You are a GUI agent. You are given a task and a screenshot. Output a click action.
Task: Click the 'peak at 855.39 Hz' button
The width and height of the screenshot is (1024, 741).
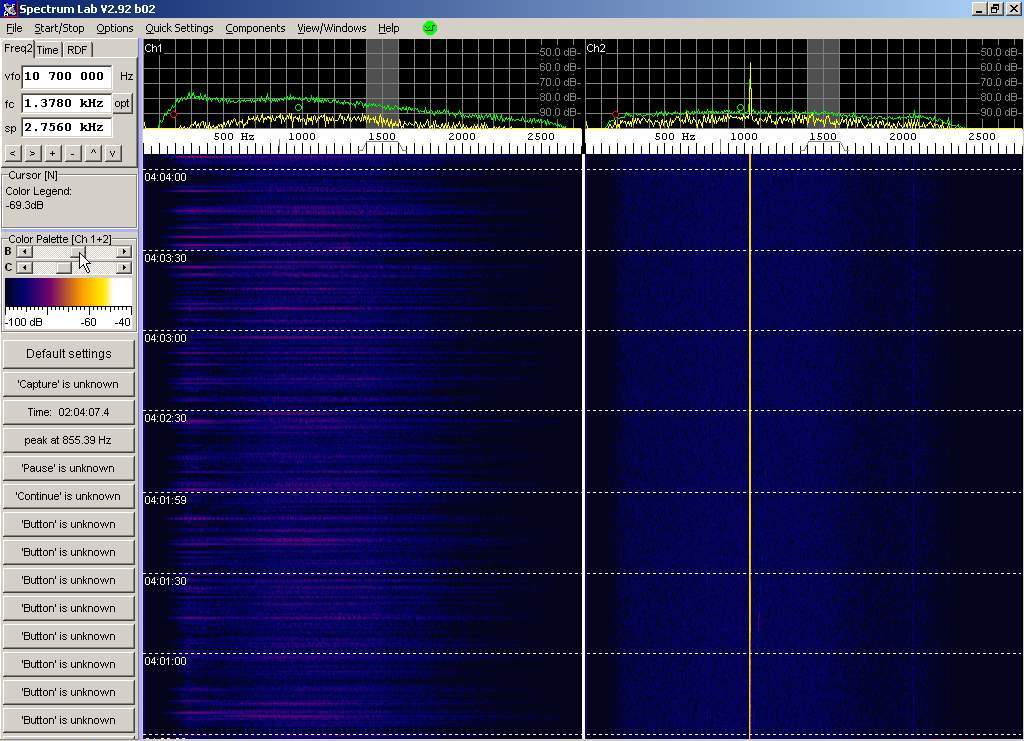(68, 440)
